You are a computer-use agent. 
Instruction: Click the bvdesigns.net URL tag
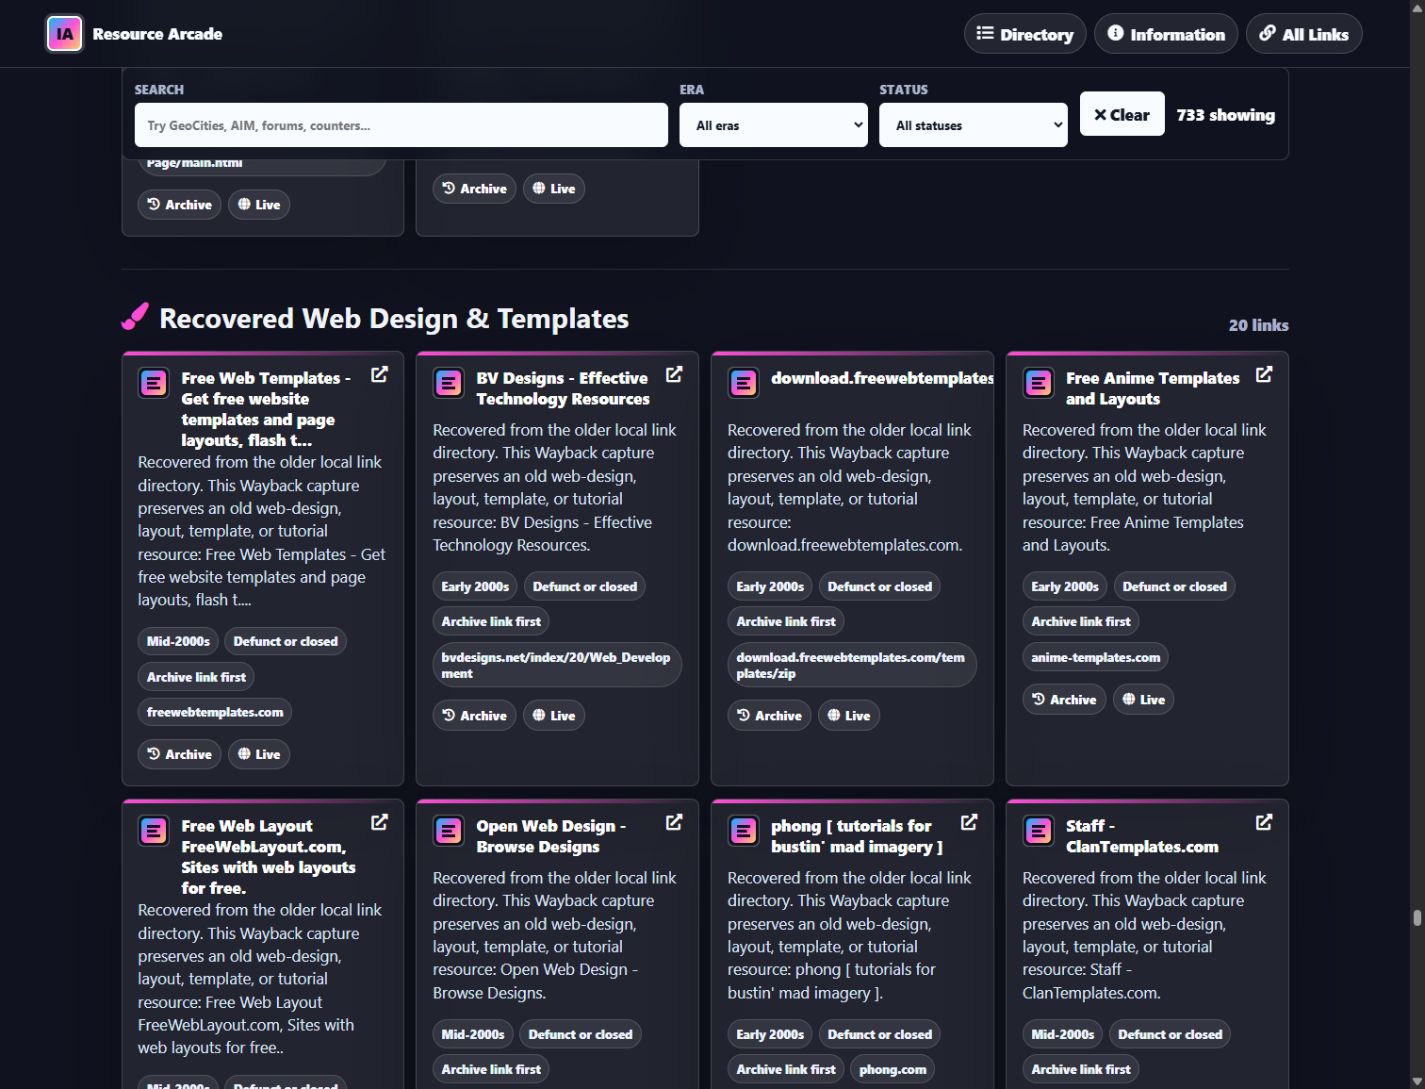tap(557, 665)
